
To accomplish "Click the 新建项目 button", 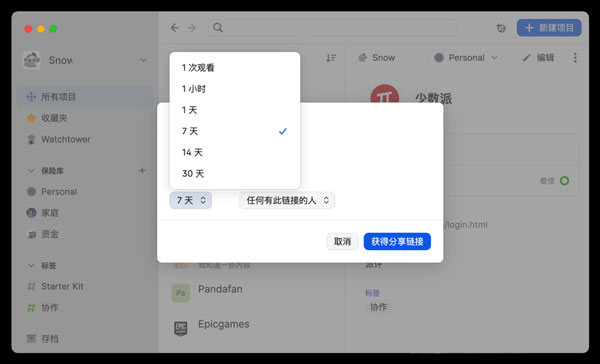I will pyautogui.click(x=549, y=28).
